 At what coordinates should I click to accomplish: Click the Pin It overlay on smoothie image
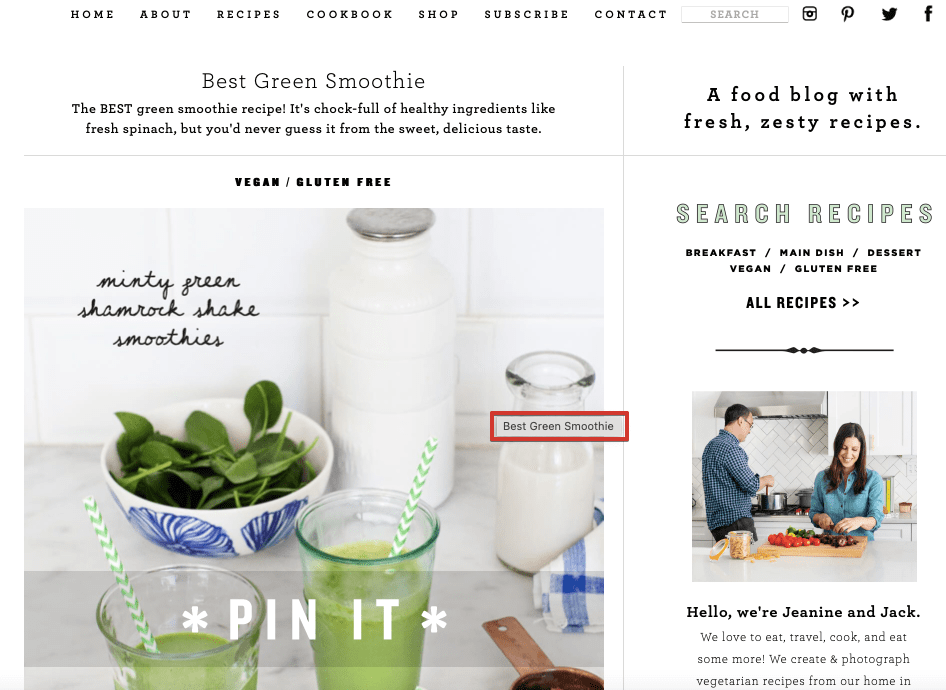314,619
